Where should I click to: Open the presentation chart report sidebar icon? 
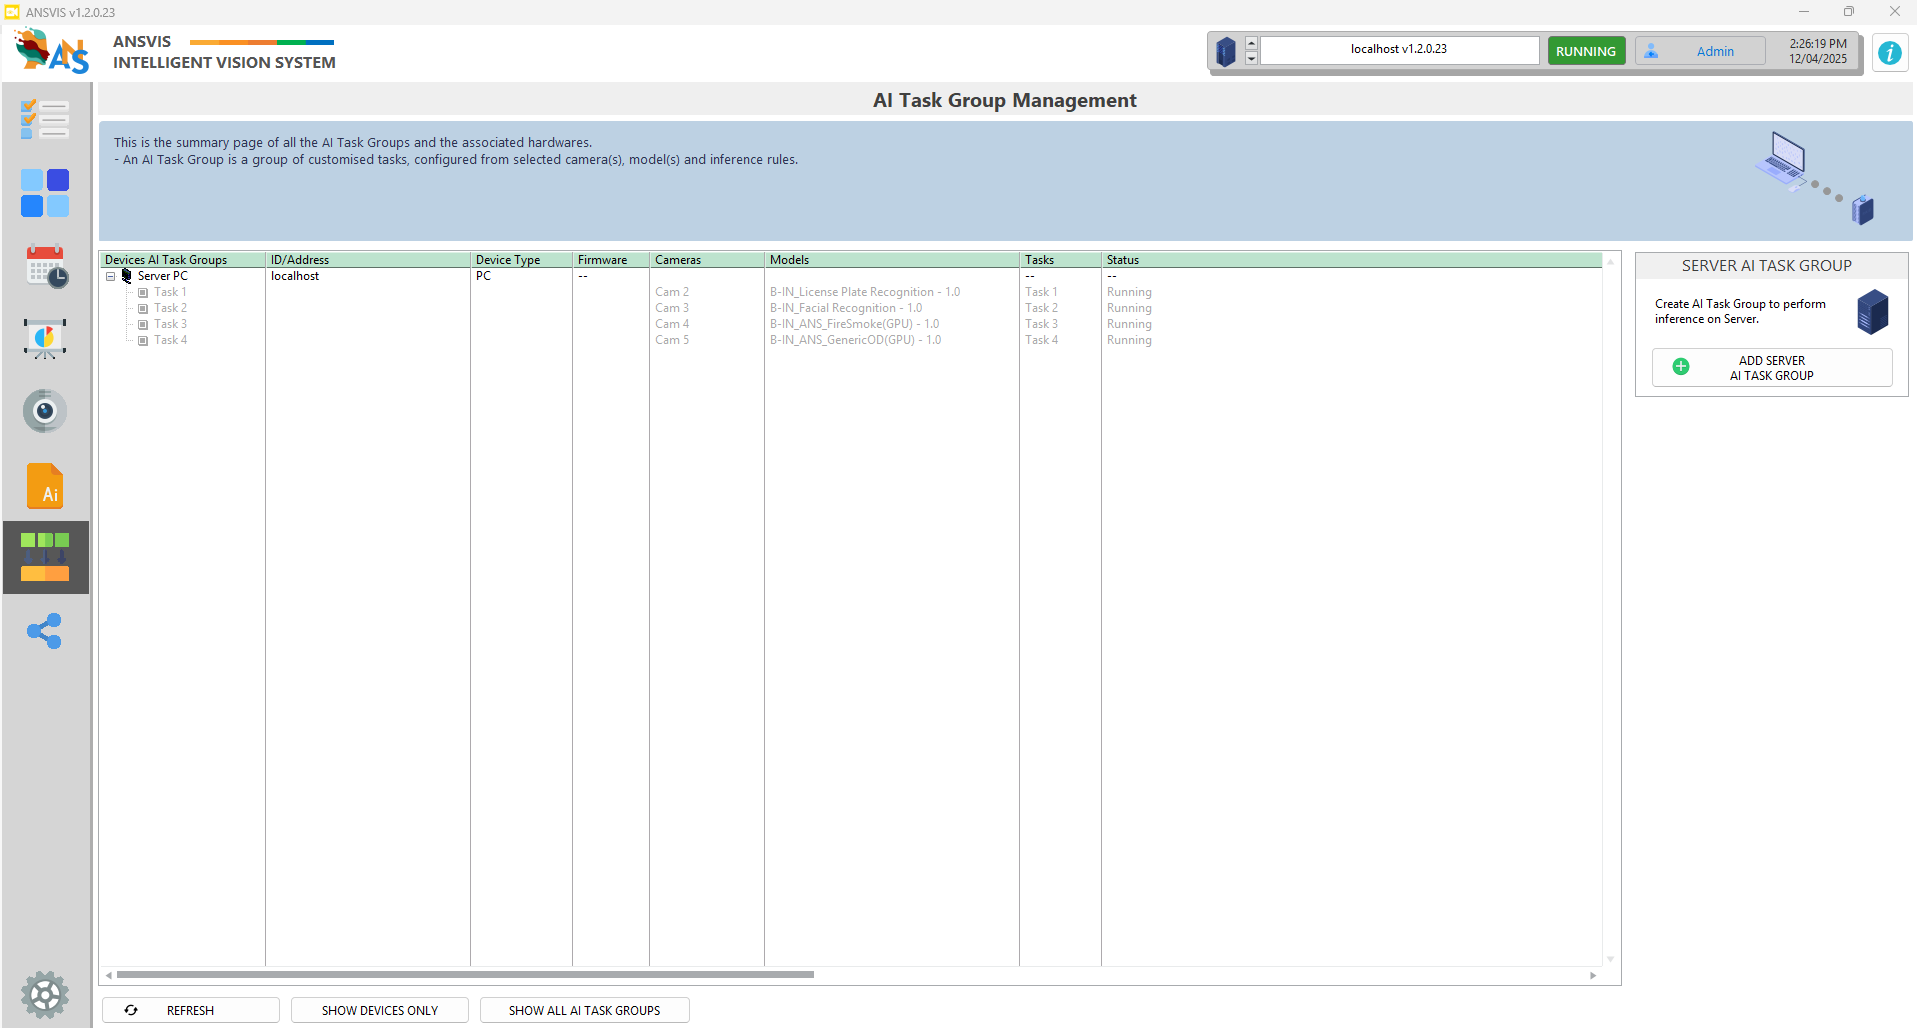(x=45, y=339)
